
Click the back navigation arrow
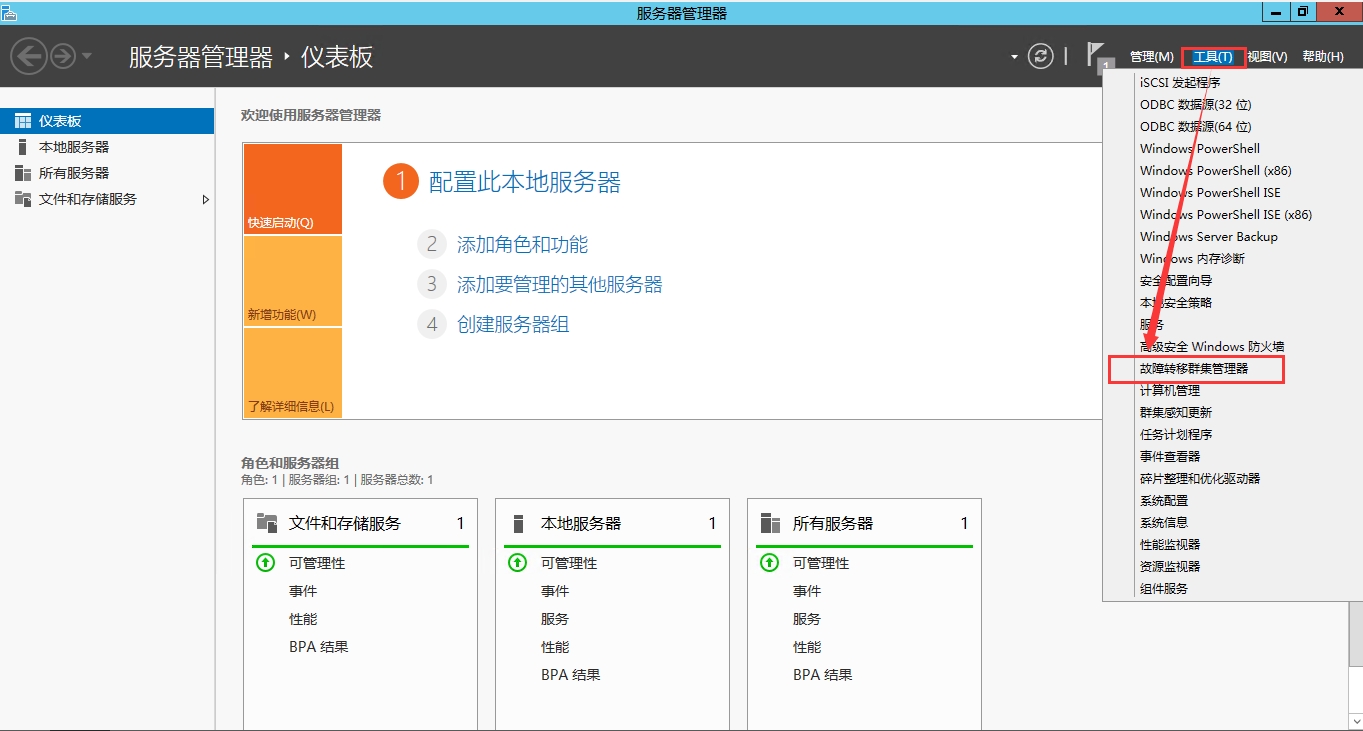click(x=29, y=56)
